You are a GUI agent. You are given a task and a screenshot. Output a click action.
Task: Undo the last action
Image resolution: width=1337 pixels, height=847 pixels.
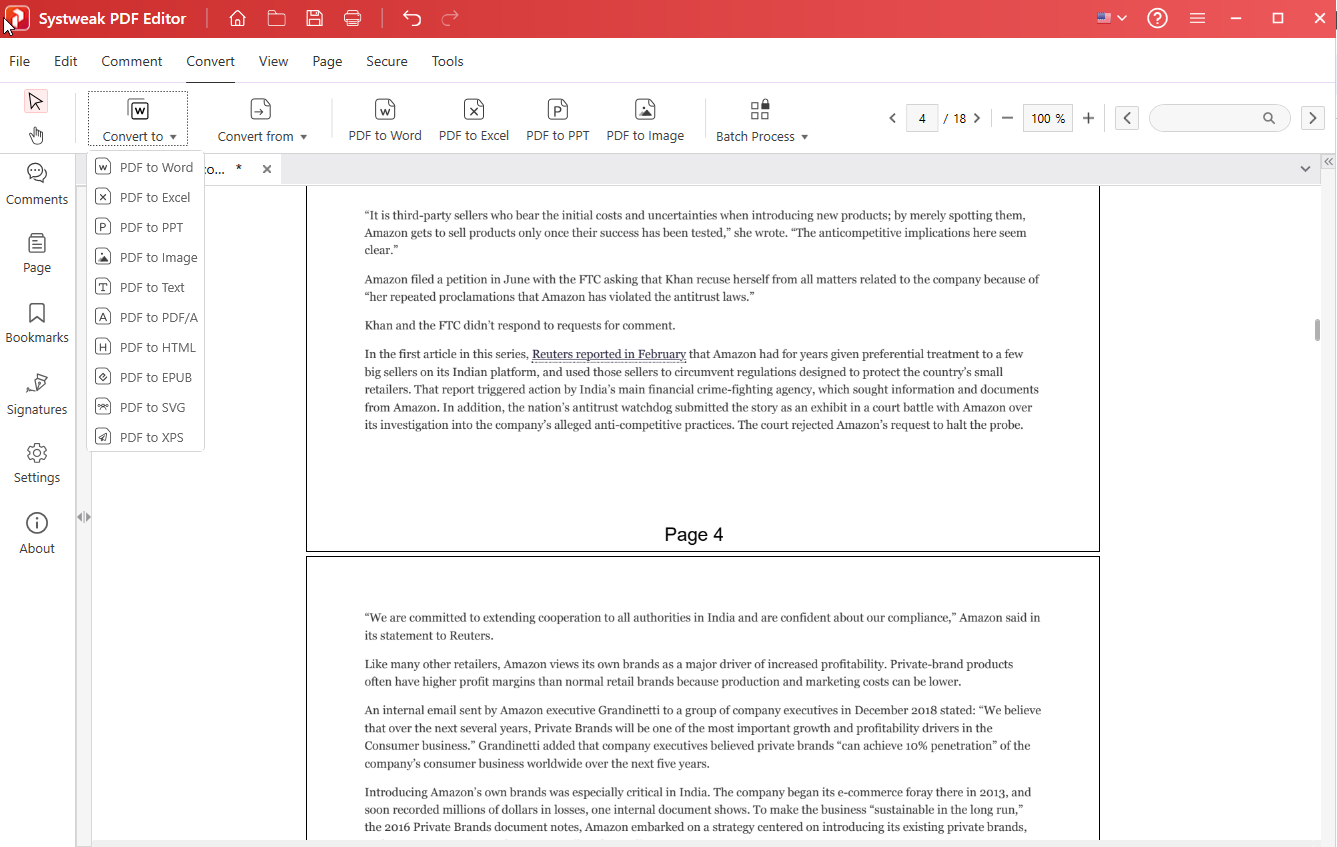tap(412, 18)
